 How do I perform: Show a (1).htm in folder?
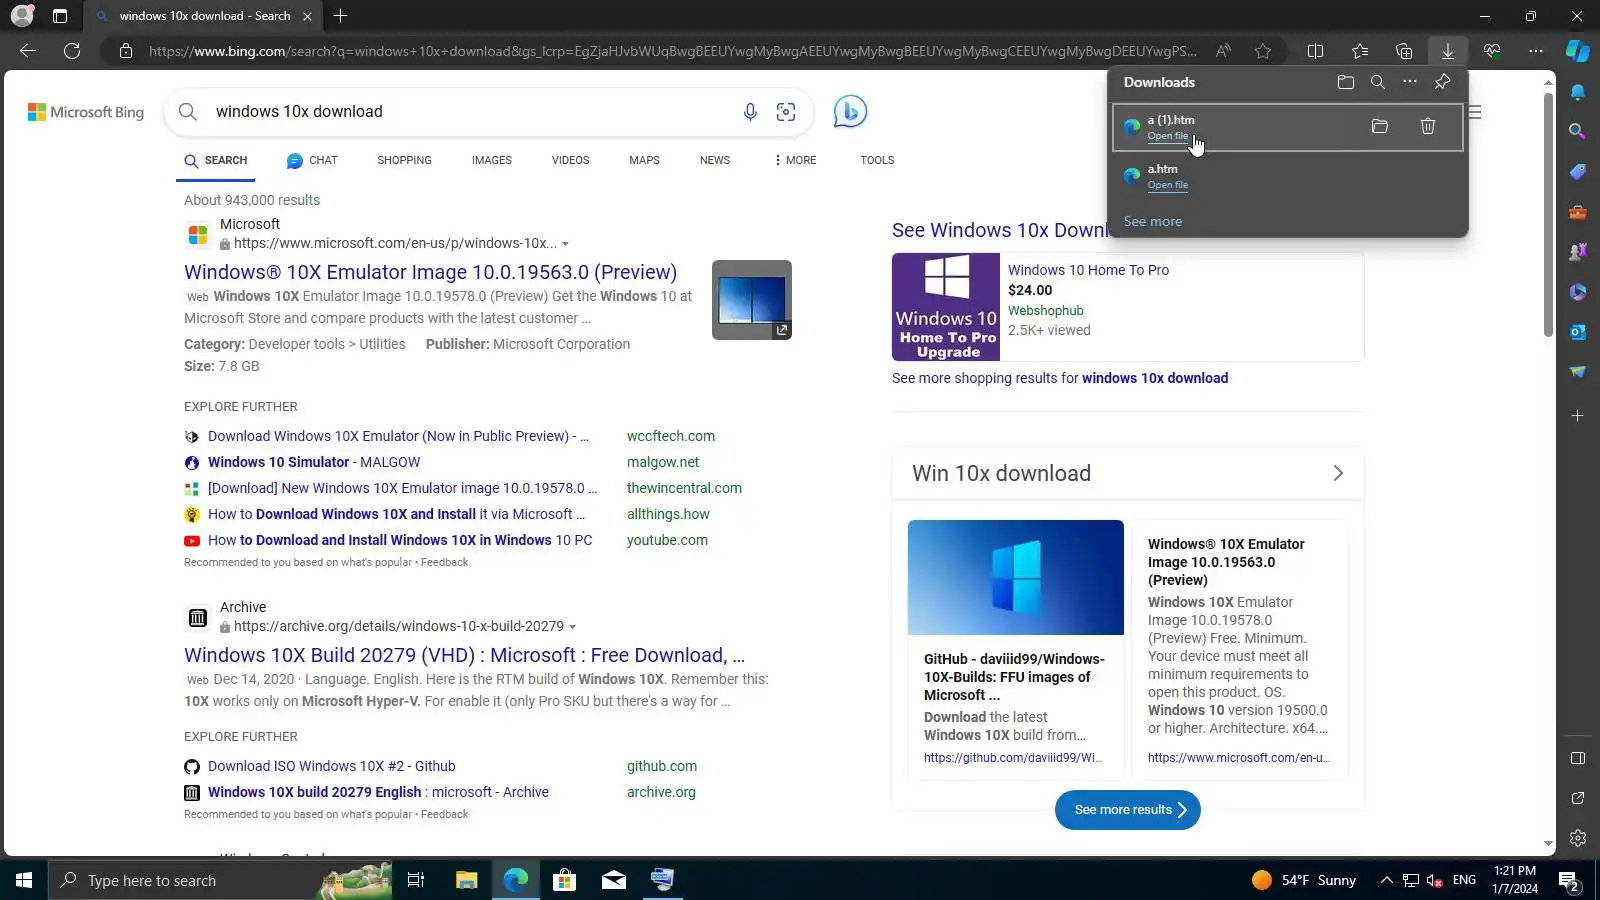click(1380, 126)
